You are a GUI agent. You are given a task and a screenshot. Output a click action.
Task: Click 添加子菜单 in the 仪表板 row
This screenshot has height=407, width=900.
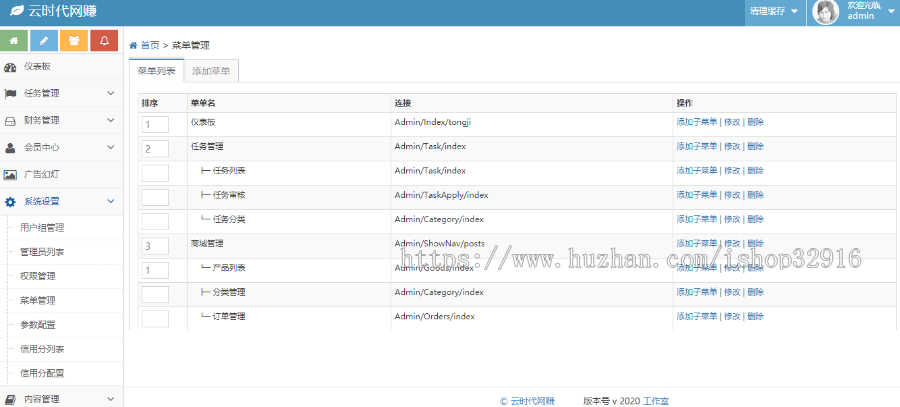point(696,122)
